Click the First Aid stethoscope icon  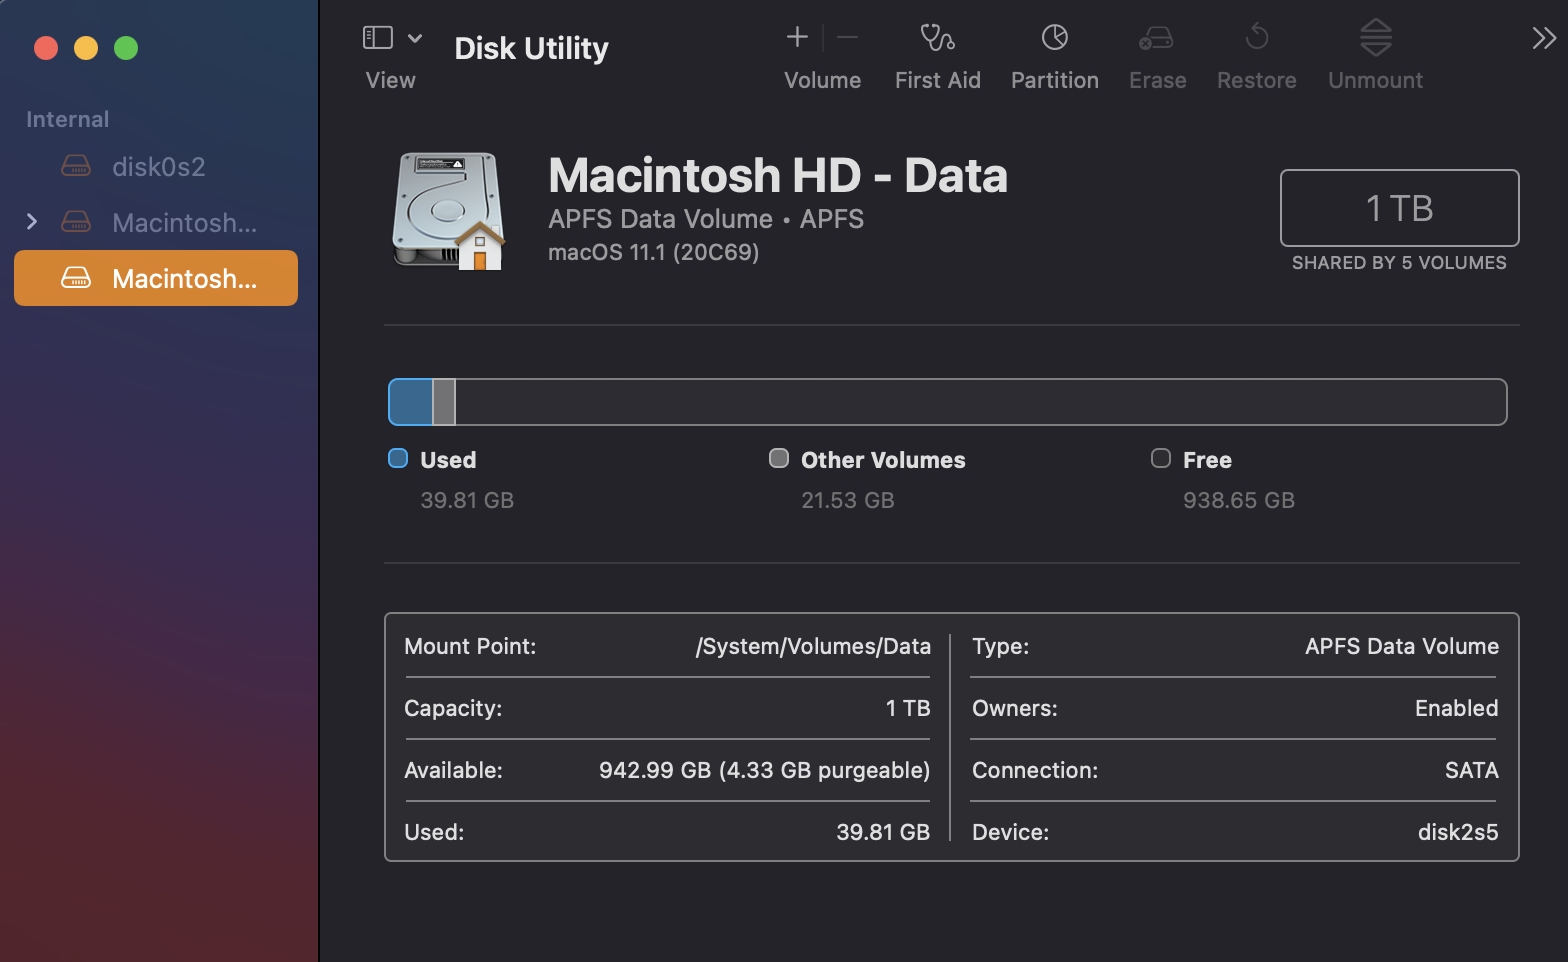pos(937,38)
